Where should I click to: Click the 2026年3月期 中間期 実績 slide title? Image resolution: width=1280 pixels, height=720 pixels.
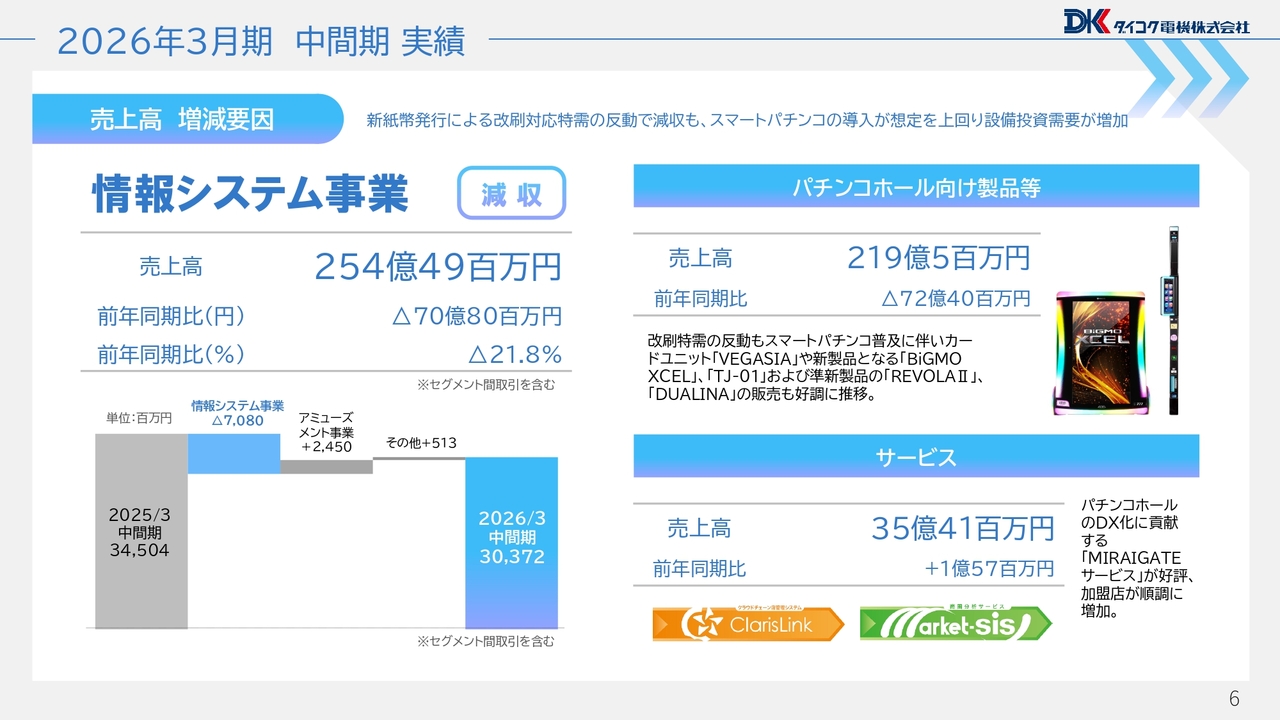(261, 41)
